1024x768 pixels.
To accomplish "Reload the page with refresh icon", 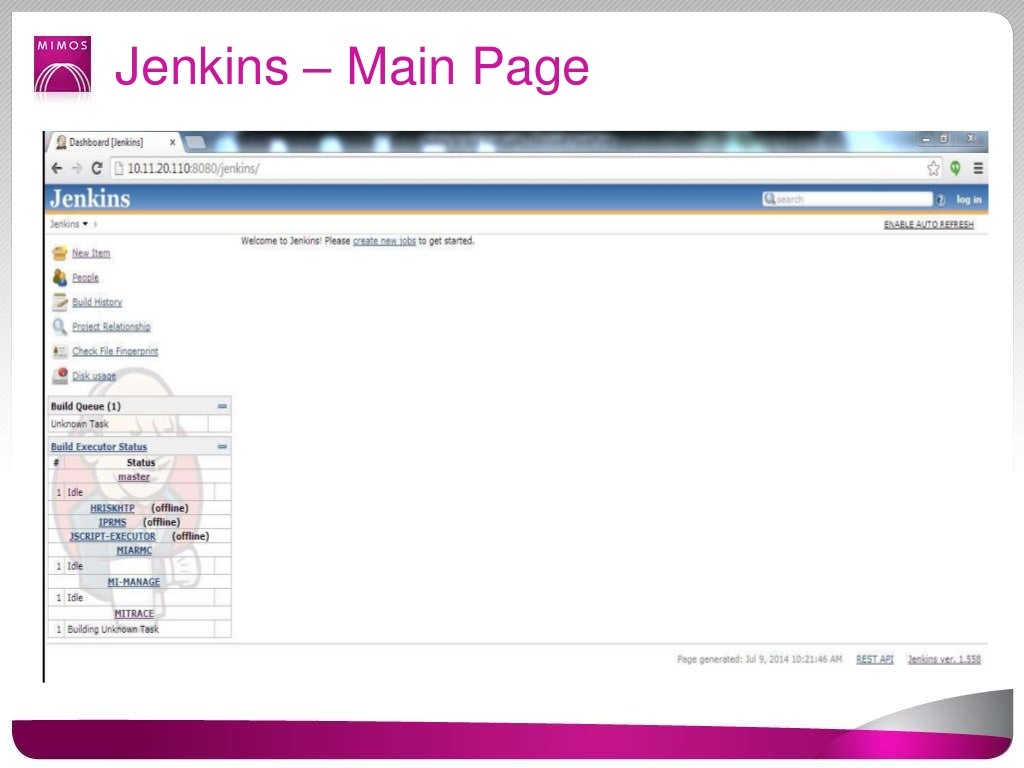I will click(x=97, y=168).
